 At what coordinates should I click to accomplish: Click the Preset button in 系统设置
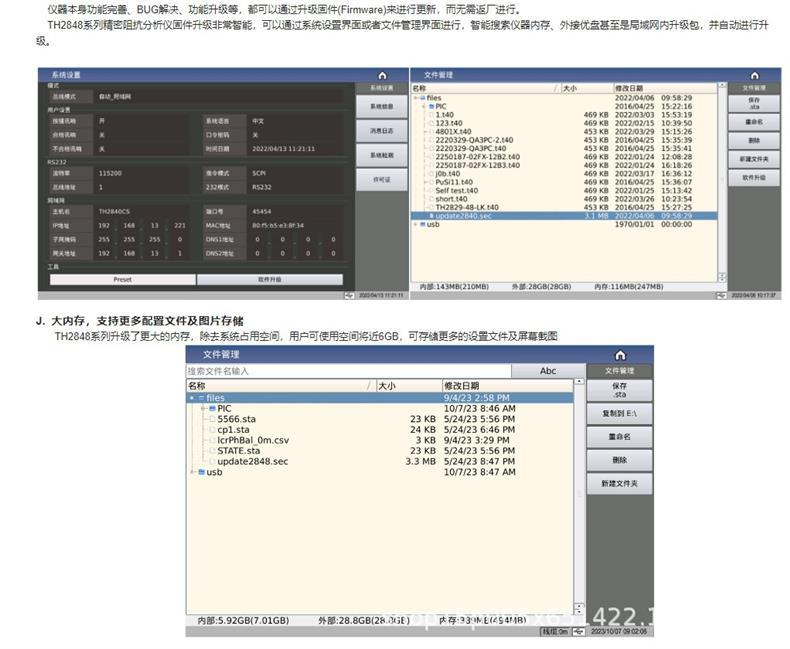click(122, 280)
